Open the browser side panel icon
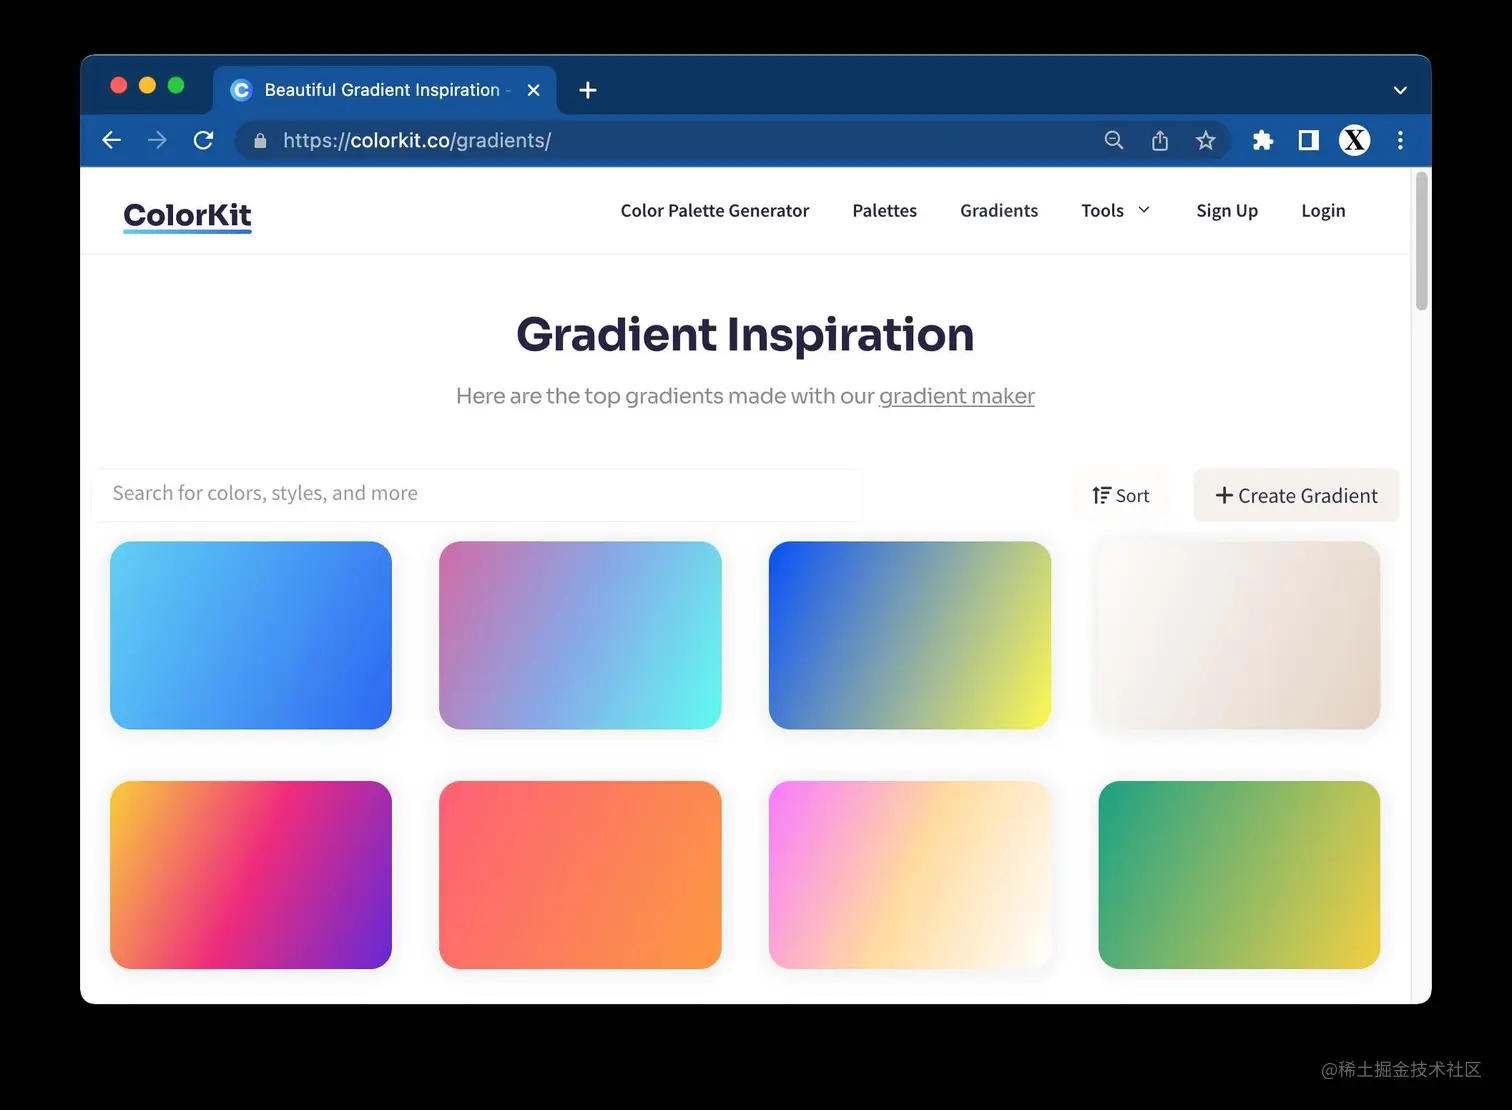 click(1307, 140)
